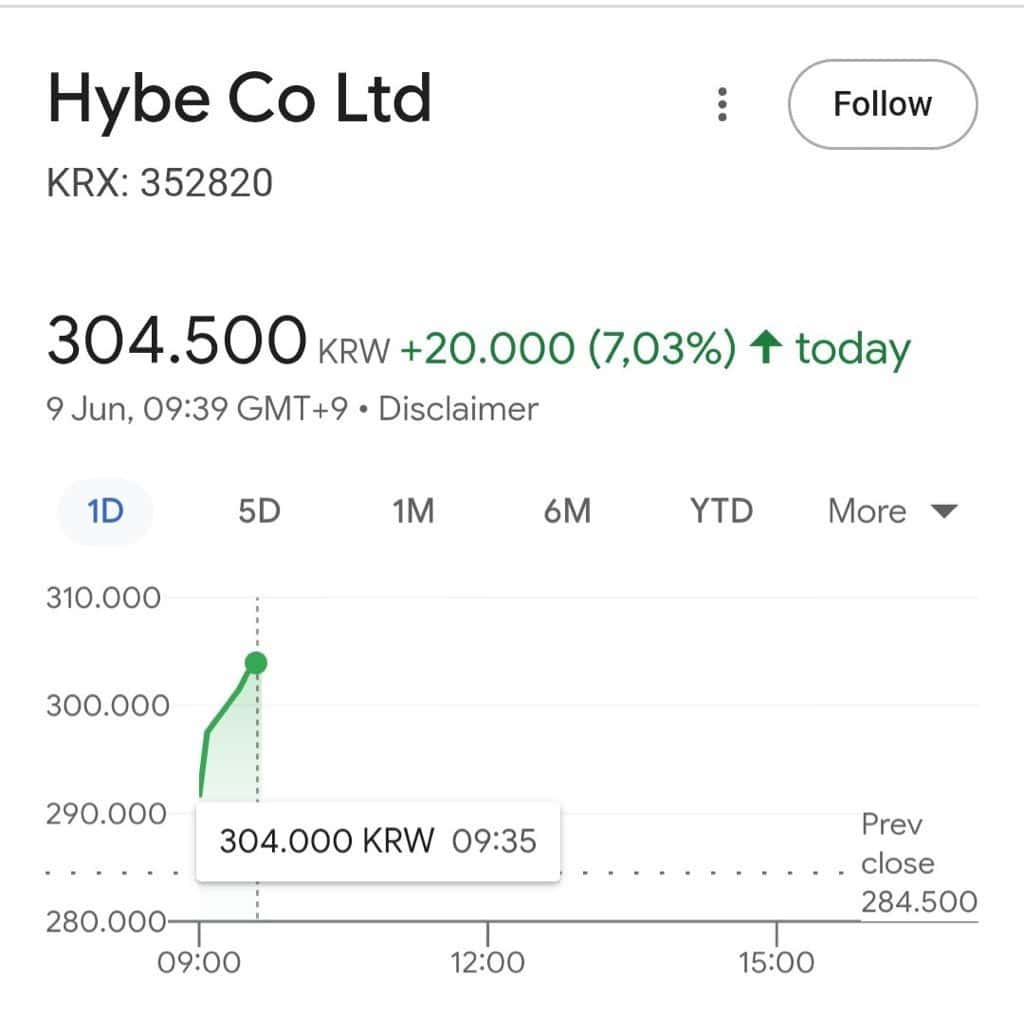Screen dimensions: 1024x1017
Task: Click the Hybe Co Ltd title
Action: tap(239, 99)
